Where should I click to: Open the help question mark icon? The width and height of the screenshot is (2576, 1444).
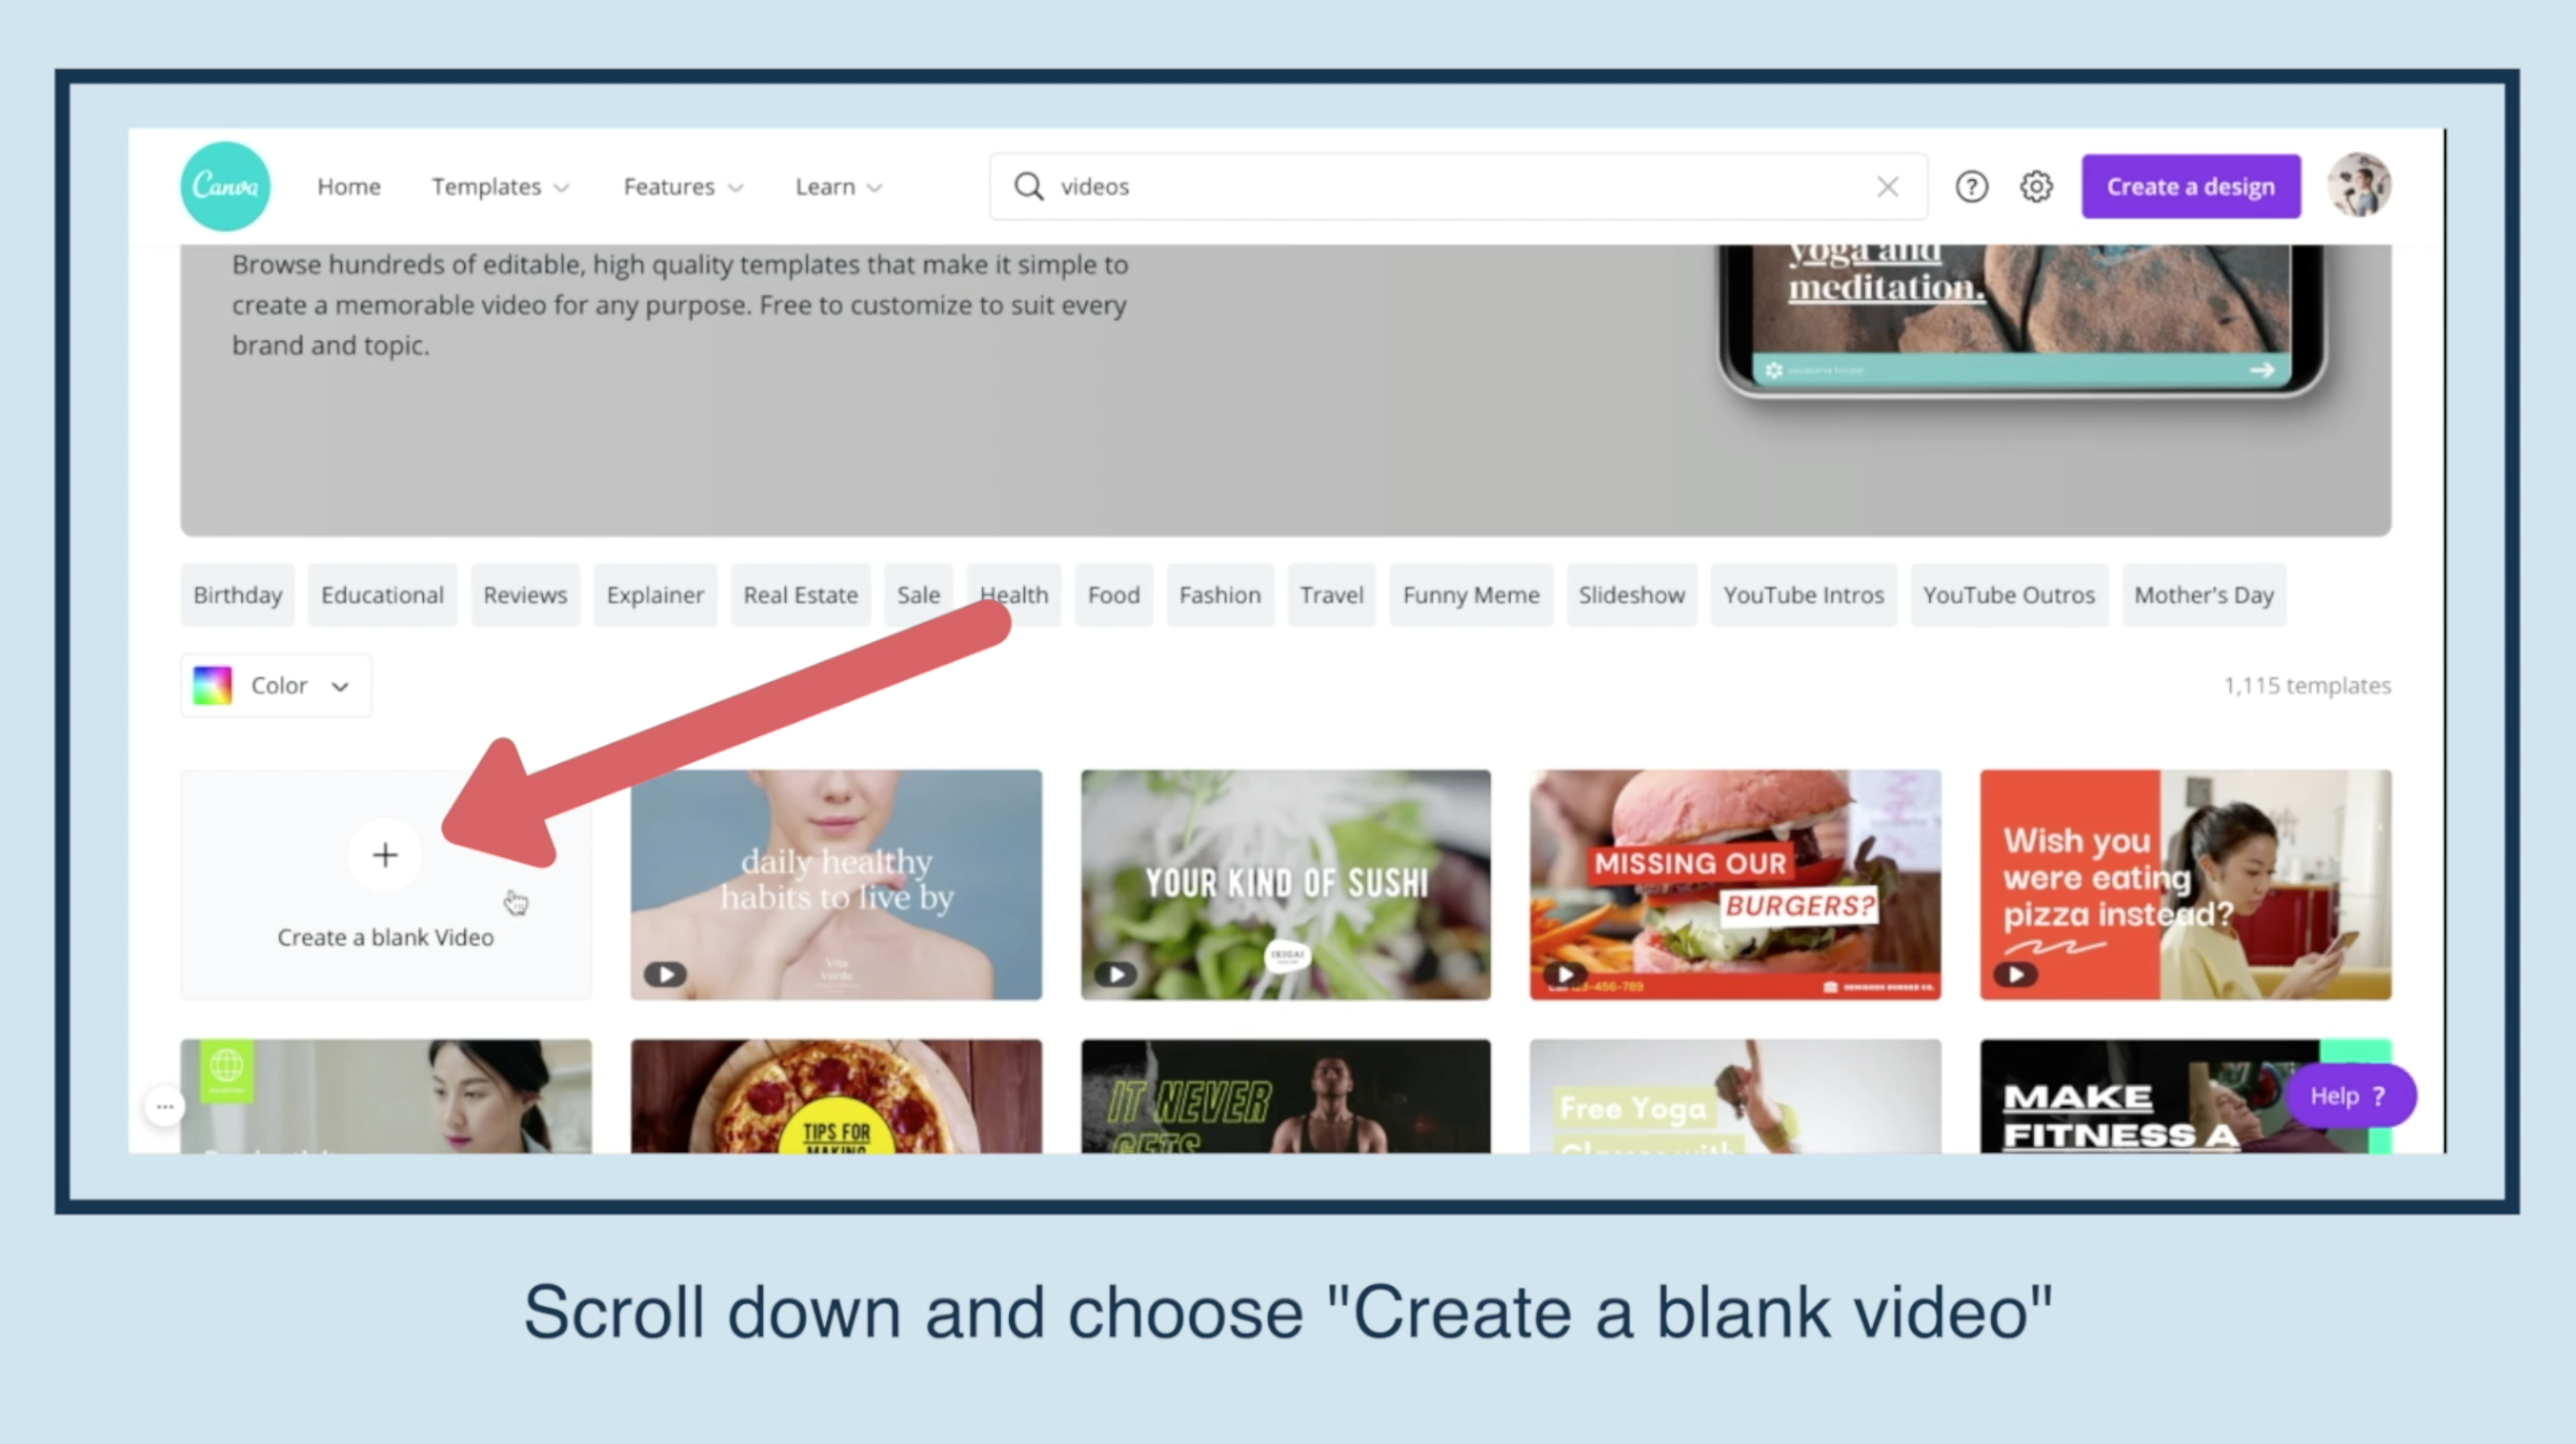coord(1971,187)
